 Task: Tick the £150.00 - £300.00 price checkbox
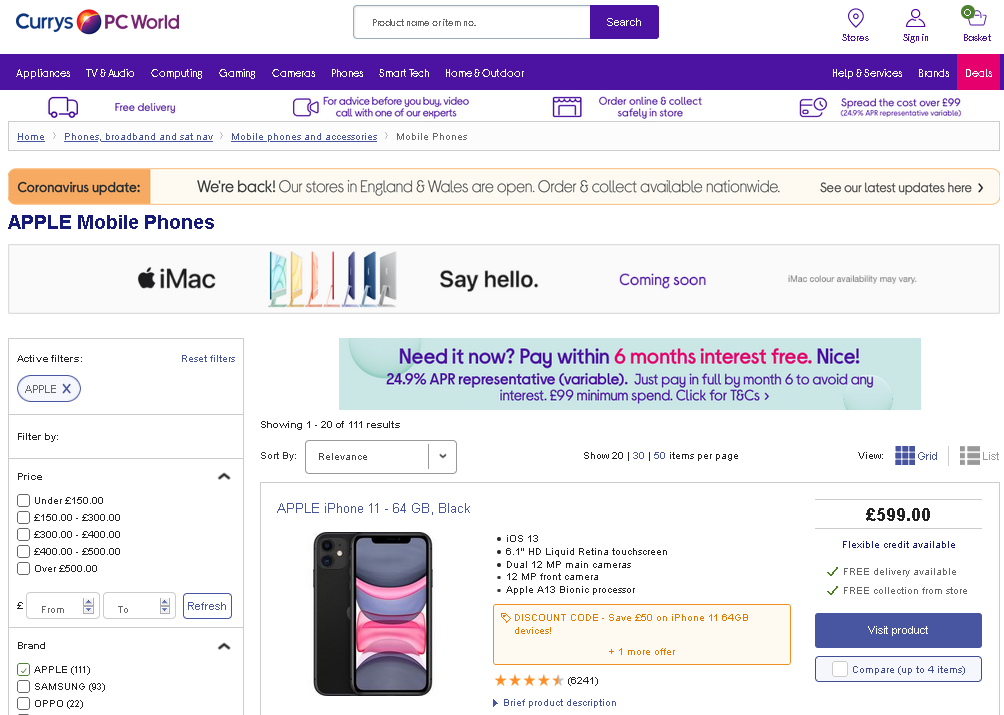click(24, 517)
